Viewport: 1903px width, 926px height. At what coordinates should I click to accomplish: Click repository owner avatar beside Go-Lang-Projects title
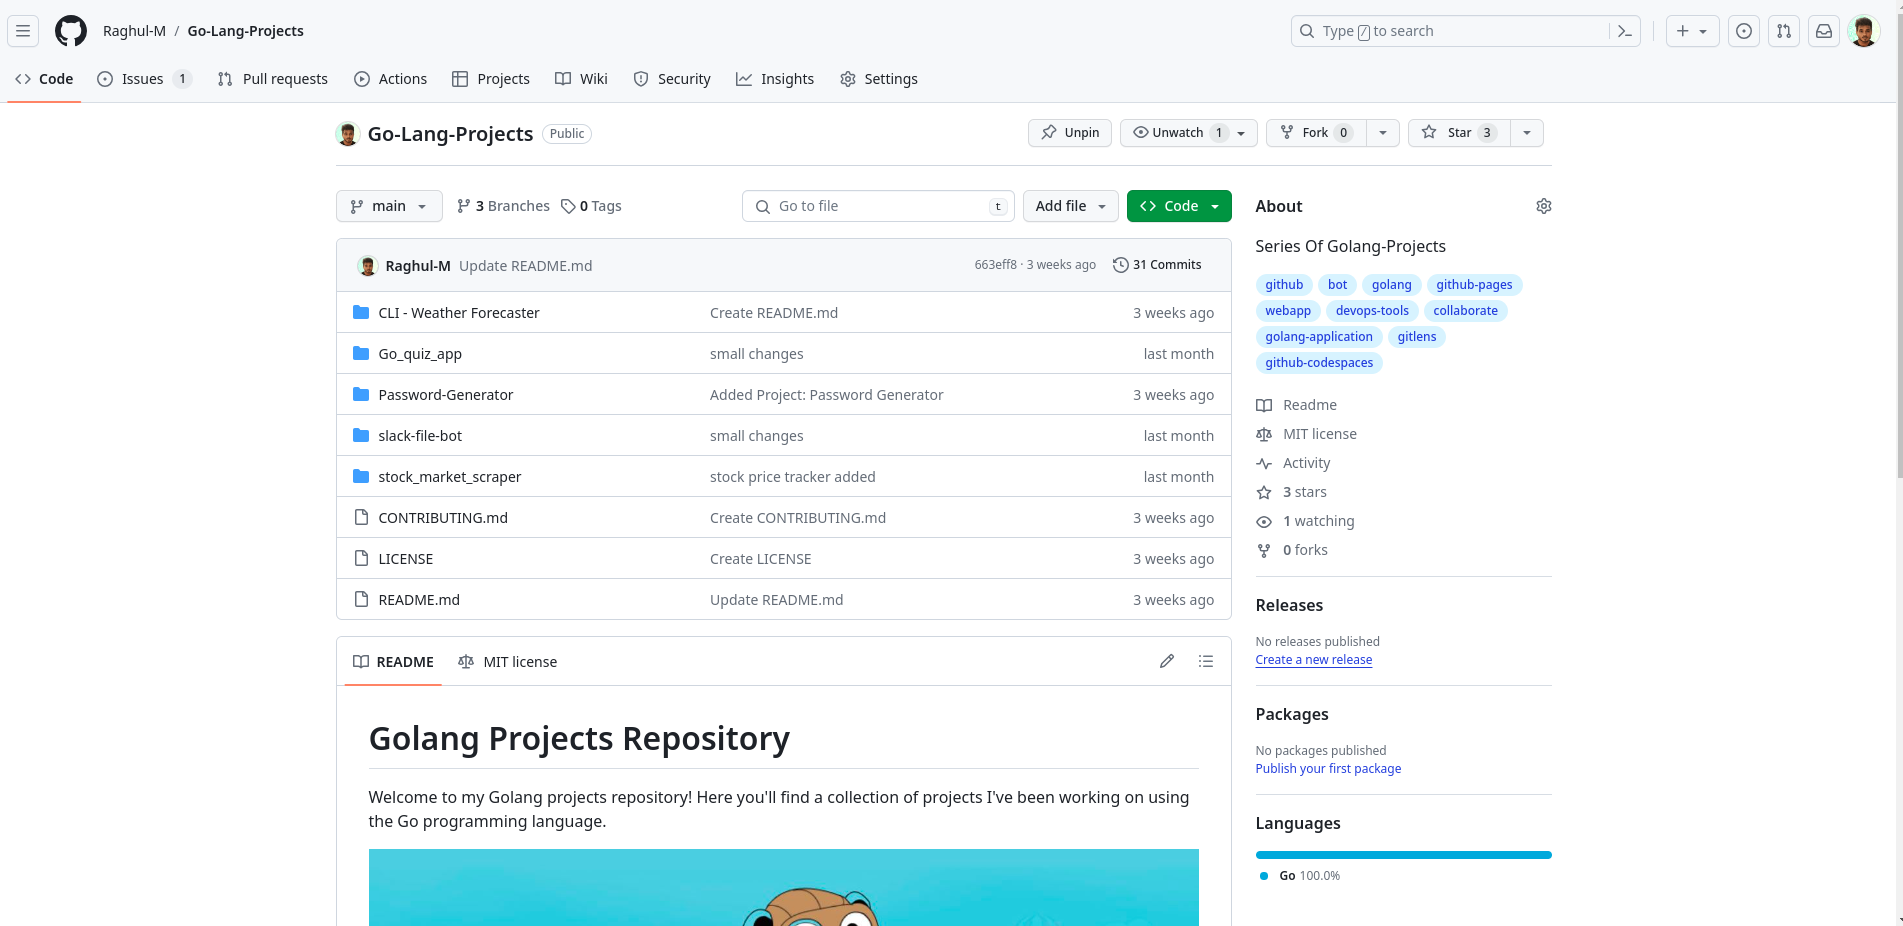(348, 134)
